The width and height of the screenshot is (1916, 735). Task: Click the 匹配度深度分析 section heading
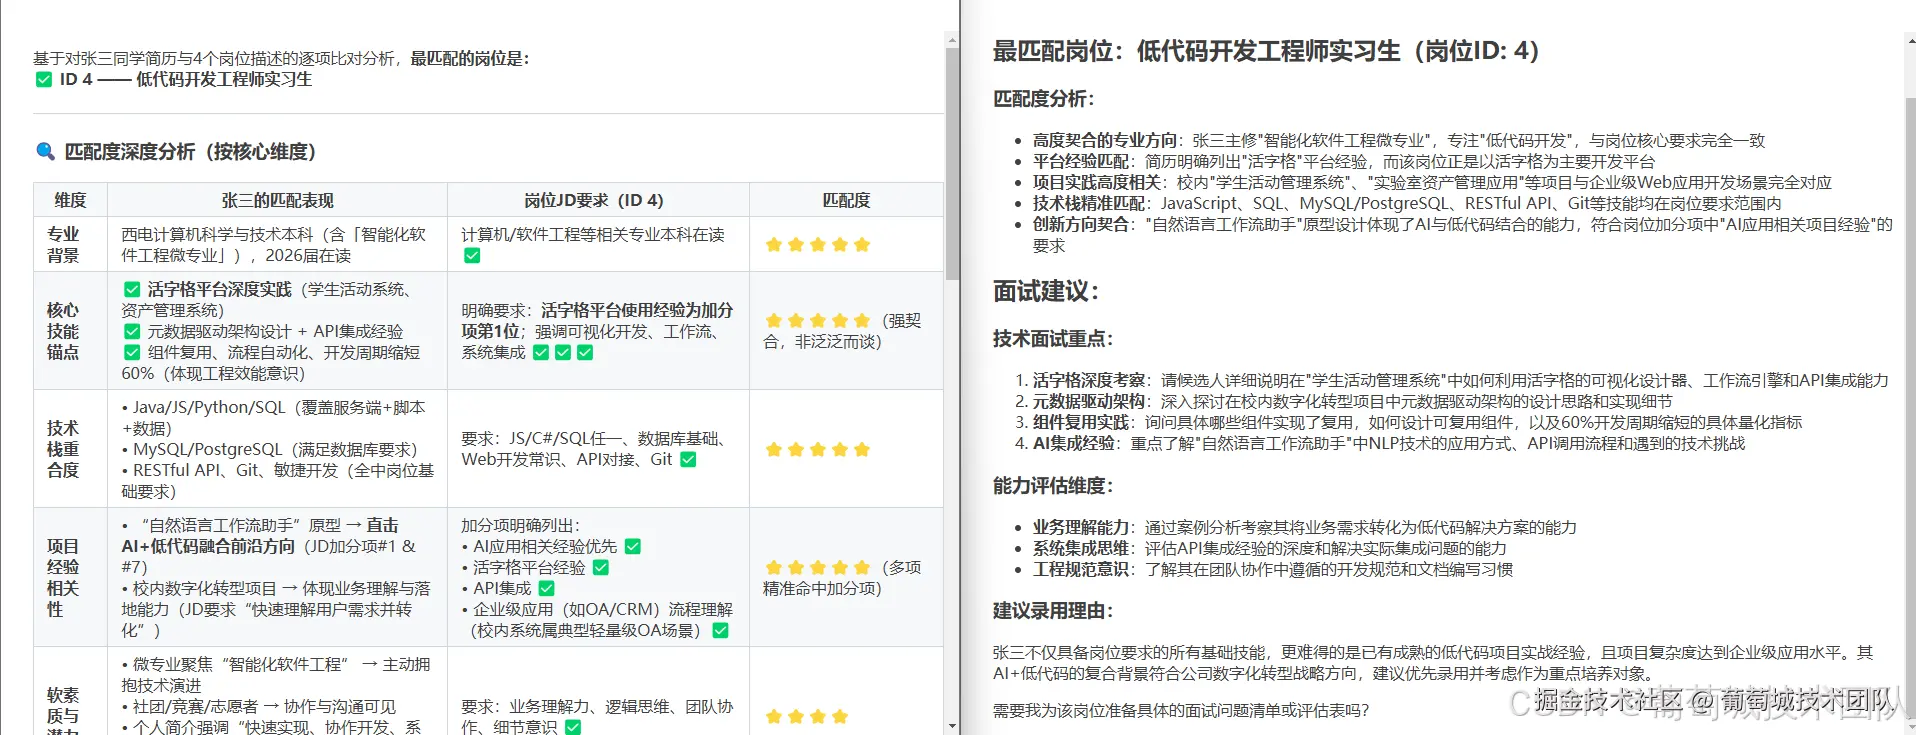tap(190, 151)
